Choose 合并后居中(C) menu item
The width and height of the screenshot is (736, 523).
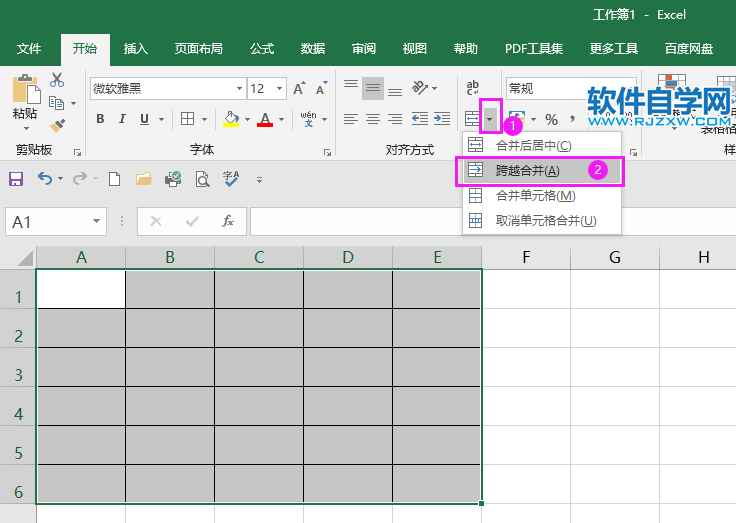542,146
